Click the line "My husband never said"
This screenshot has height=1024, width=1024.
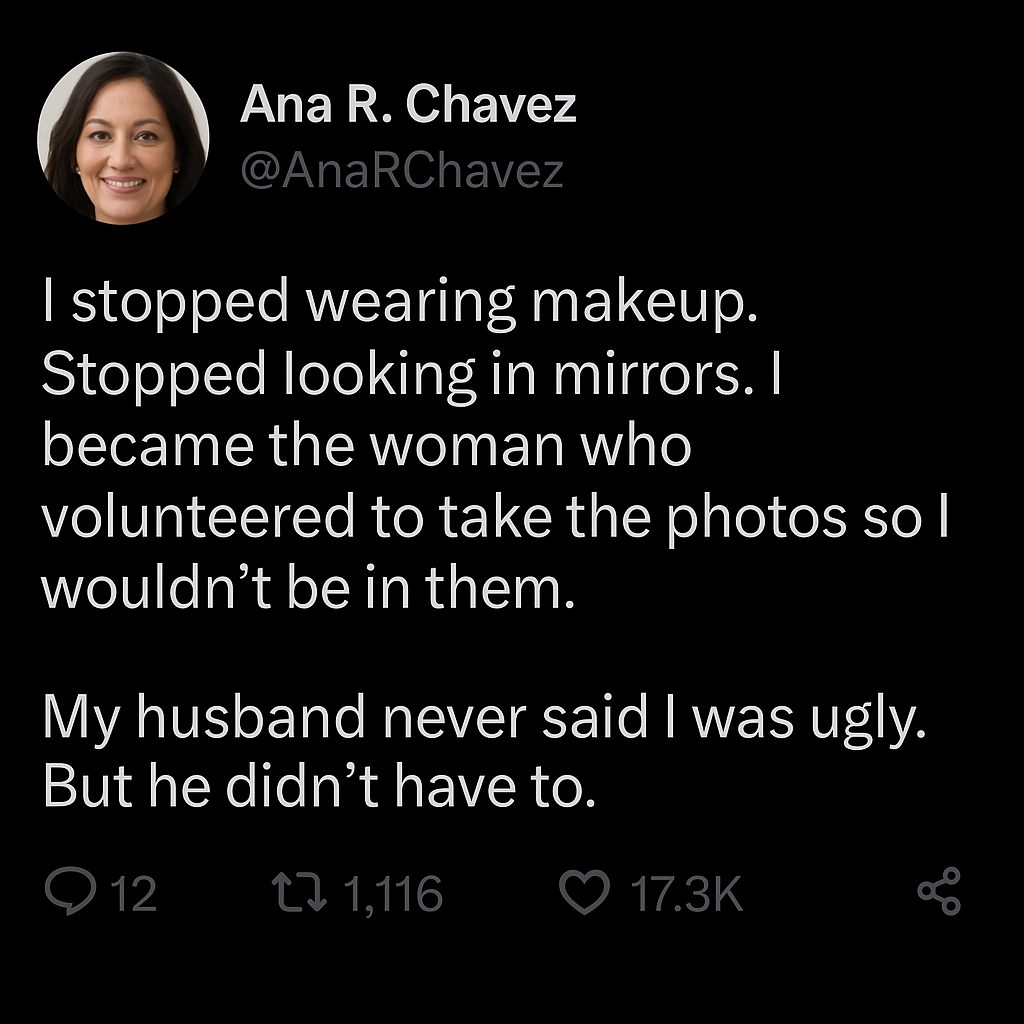click(486, 718)
